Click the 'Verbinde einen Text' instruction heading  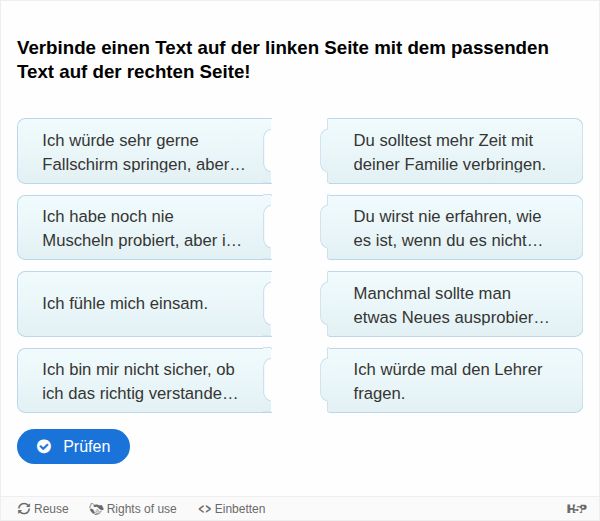tap(283, 60)
